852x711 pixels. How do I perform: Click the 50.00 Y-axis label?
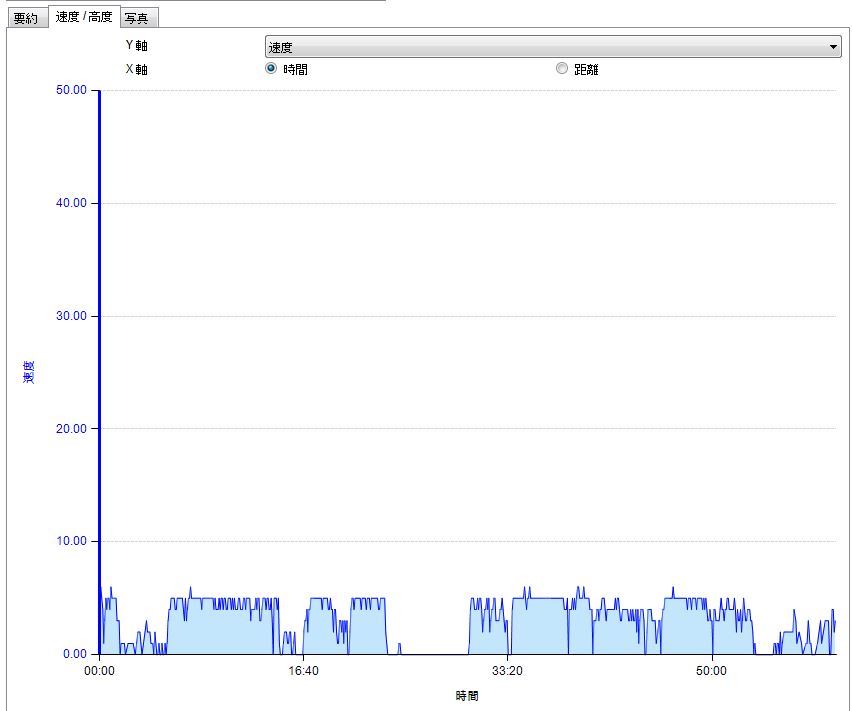point(71,90)
